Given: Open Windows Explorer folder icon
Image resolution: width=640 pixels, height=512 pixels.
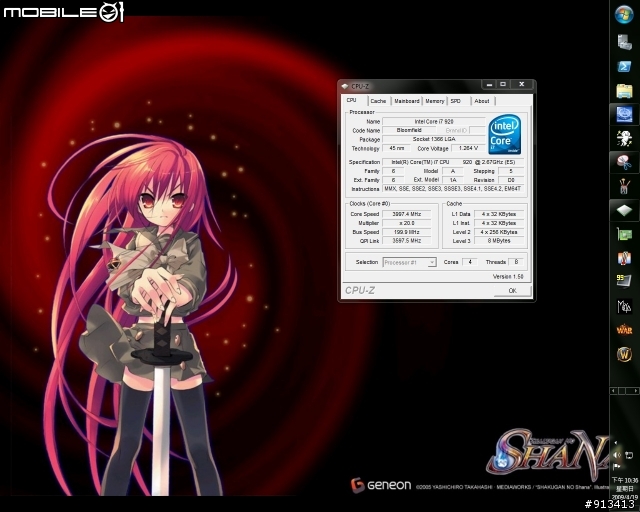Looking at the screenshot, I should pos(624,91).
